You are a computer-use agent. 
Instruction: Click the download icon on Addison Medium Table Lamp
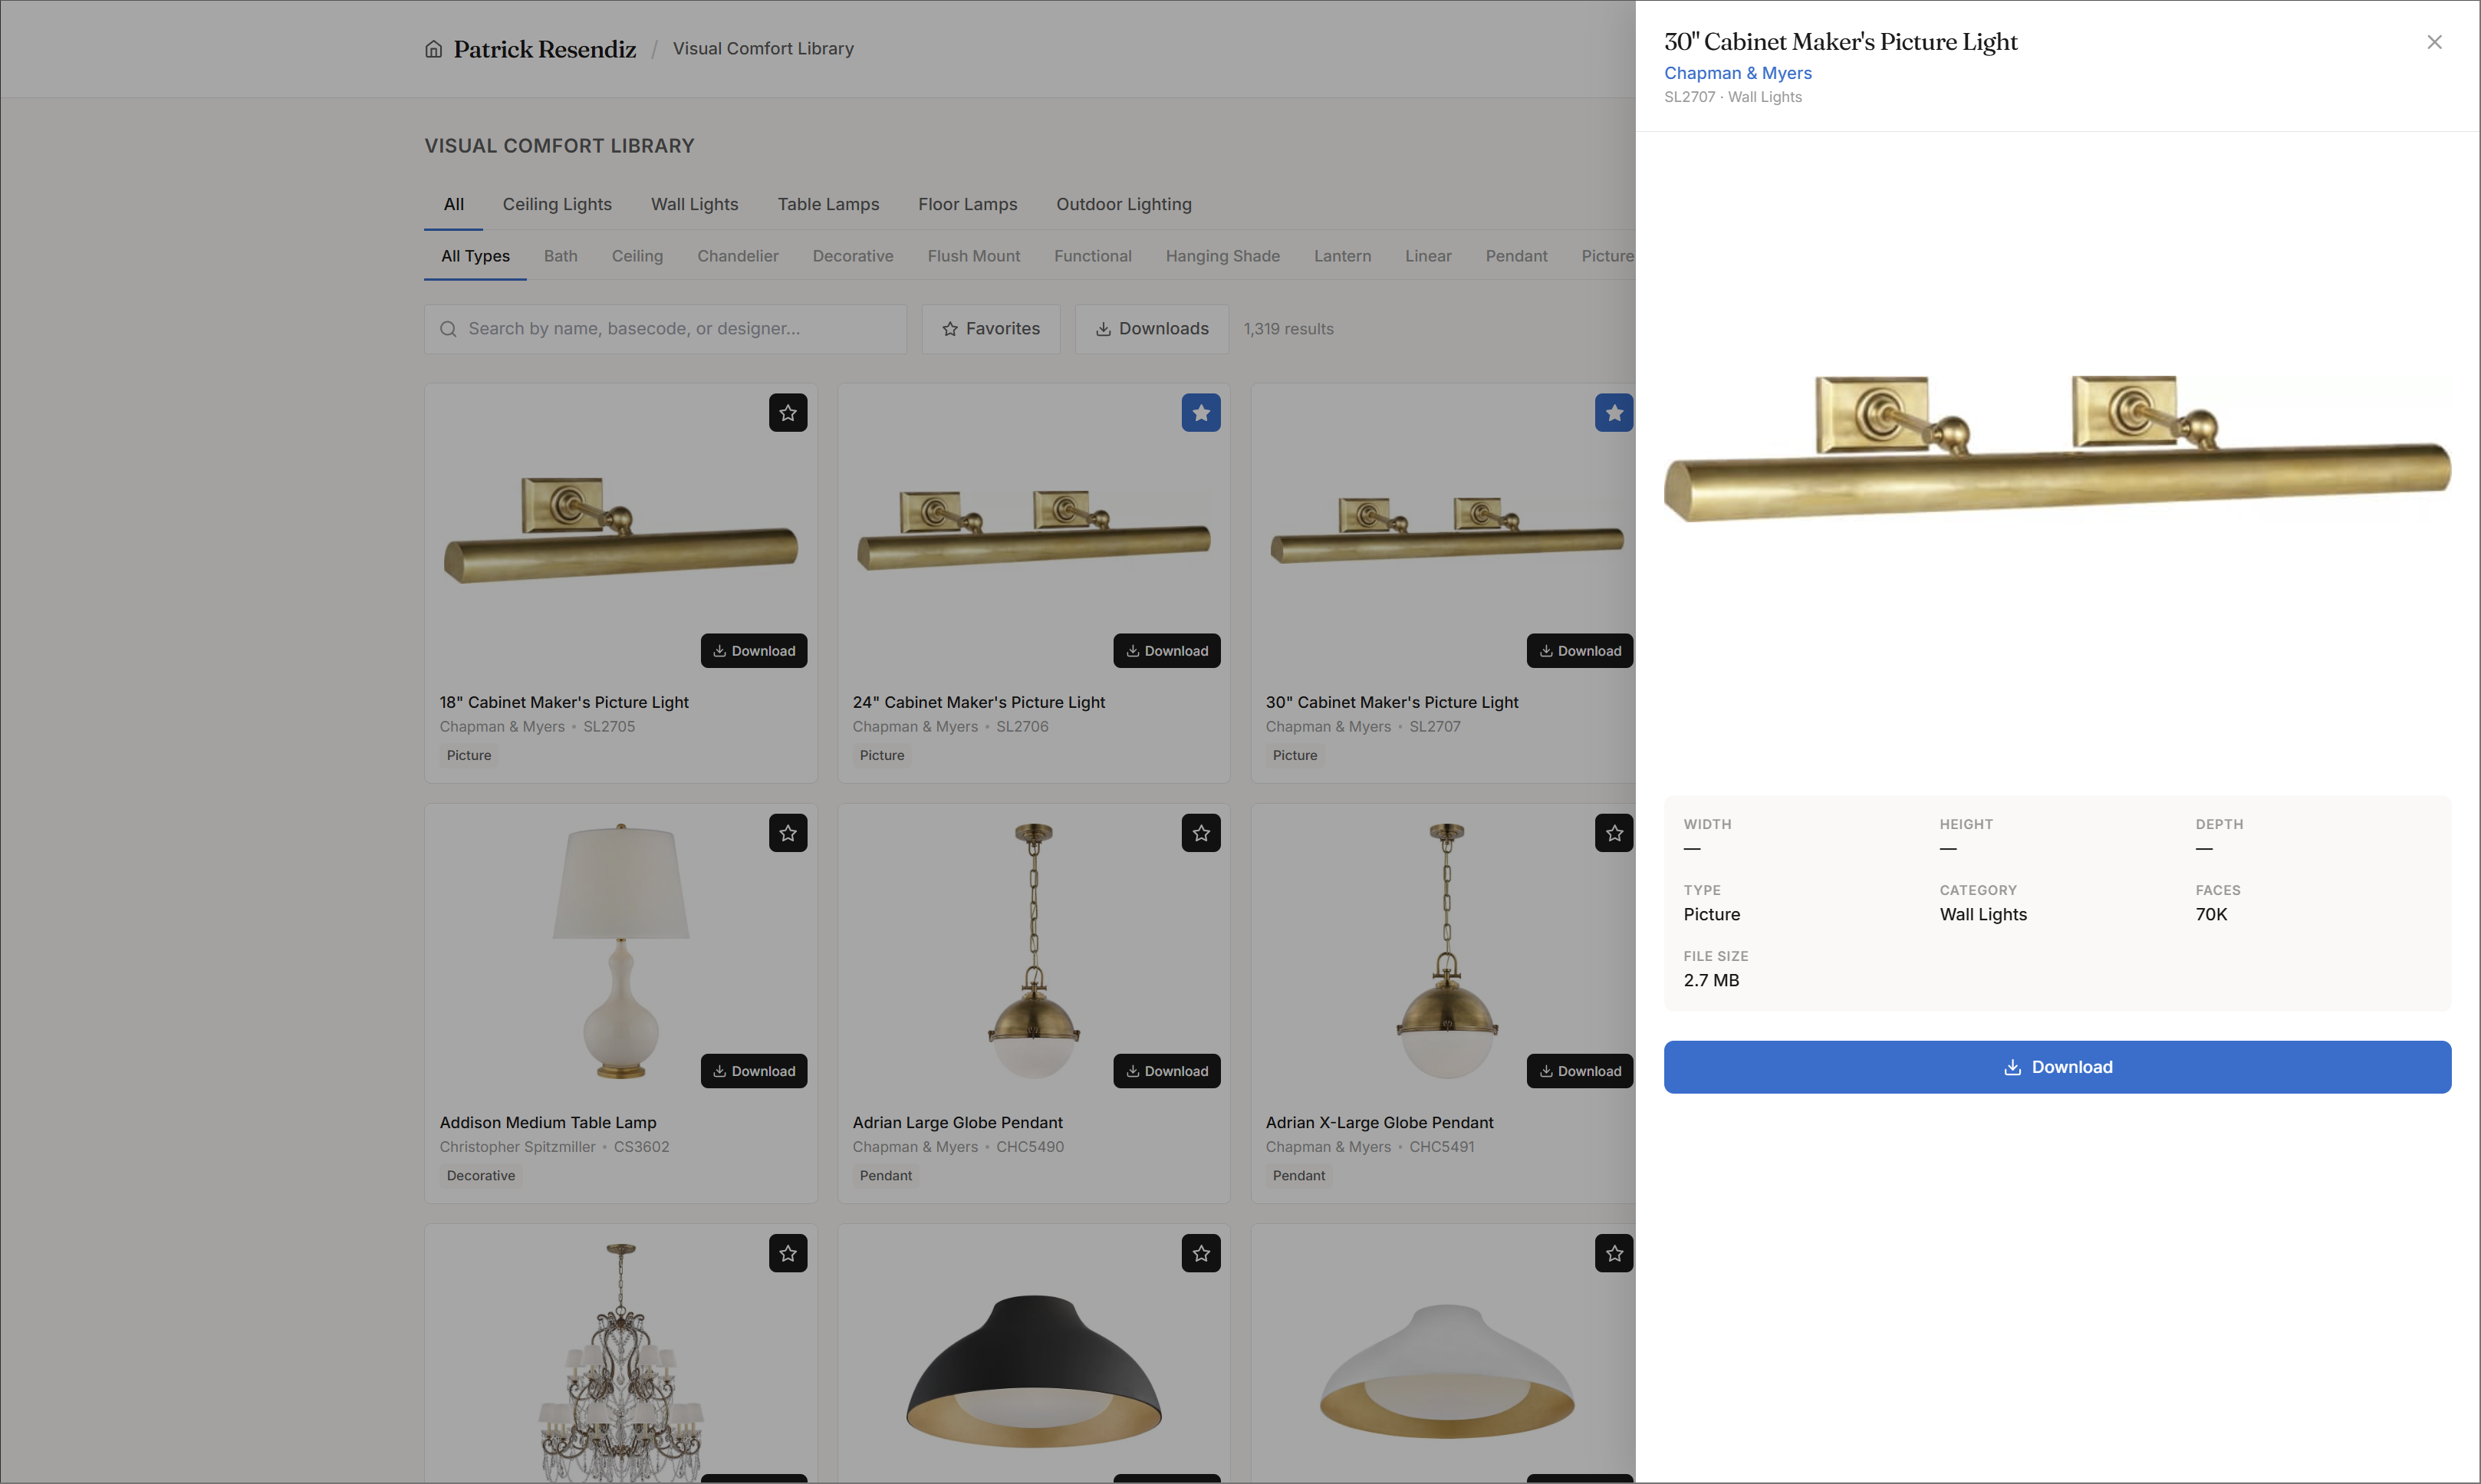point(722,1070)
